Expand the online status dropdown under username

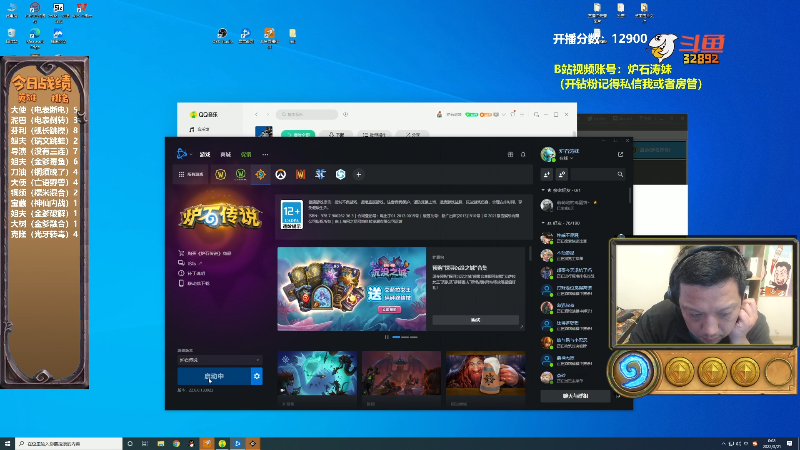(566, 158)
